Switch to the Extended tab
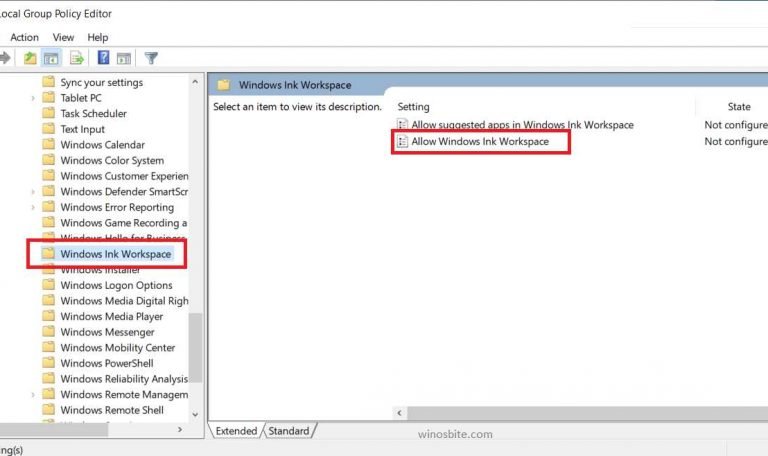Screen dimensions: 768x456 (236, 431)
